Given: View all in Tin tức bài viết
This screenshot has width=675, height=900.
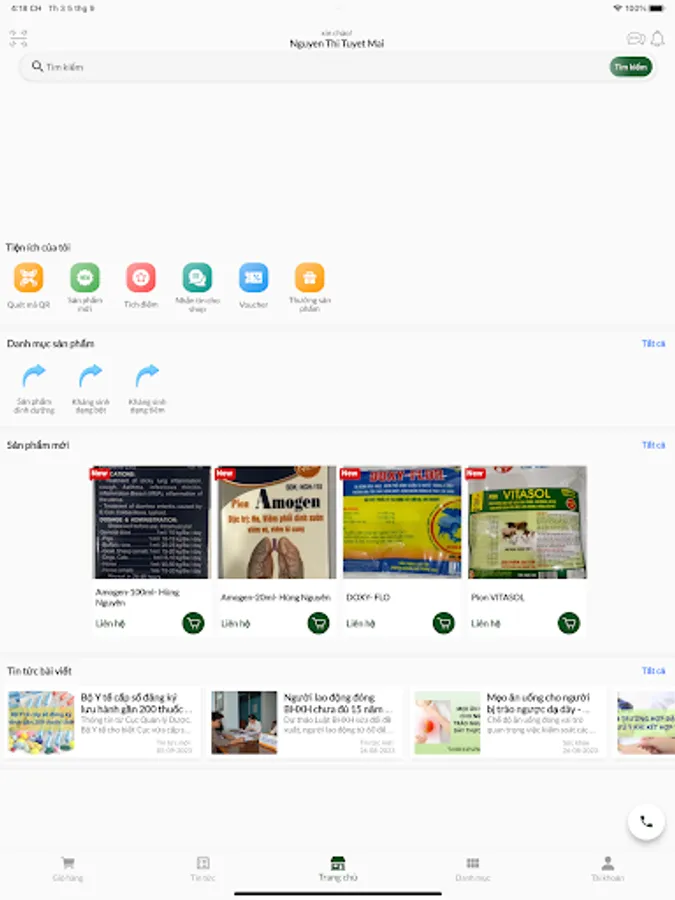Looking at the screenshot, I should 653,670.
